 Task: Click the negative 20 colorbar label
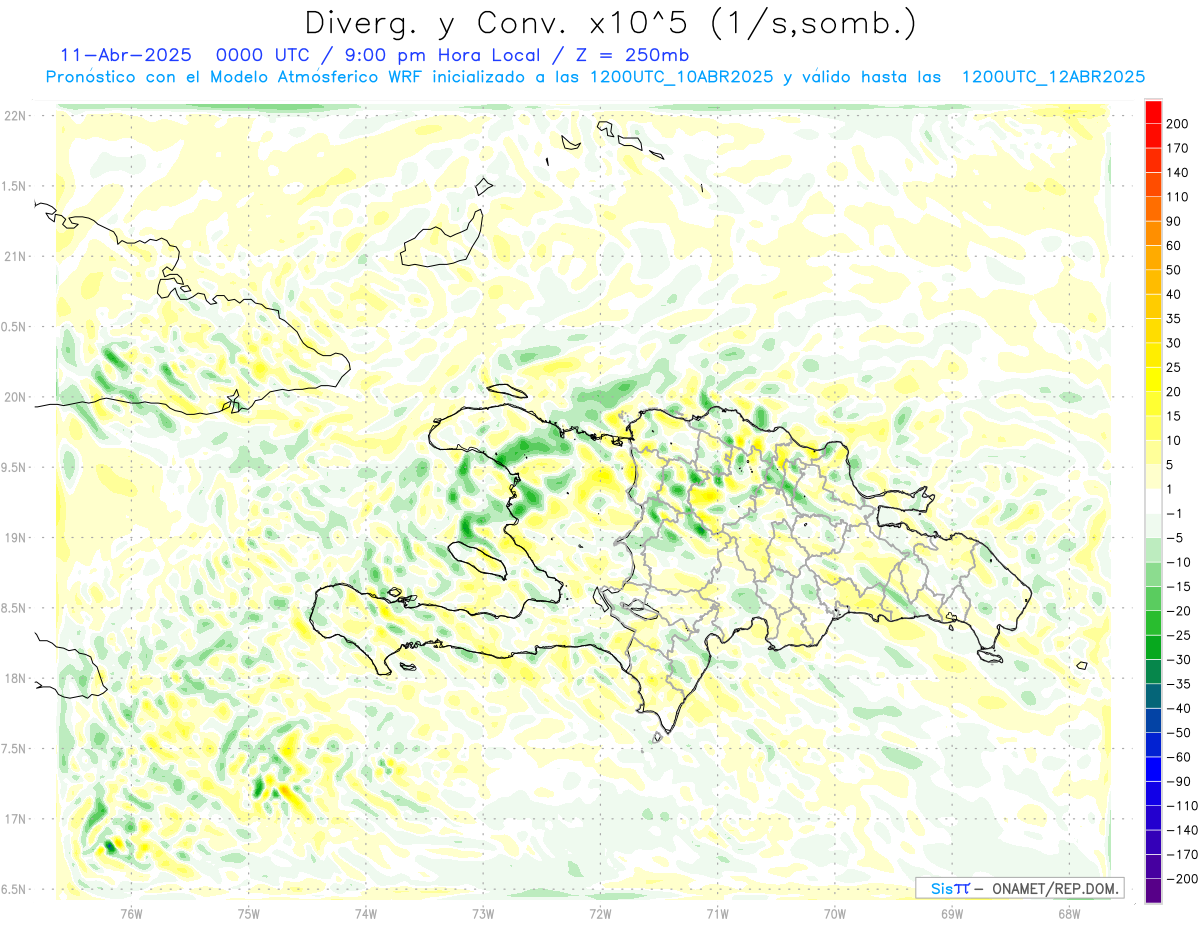click(1178, 611)
